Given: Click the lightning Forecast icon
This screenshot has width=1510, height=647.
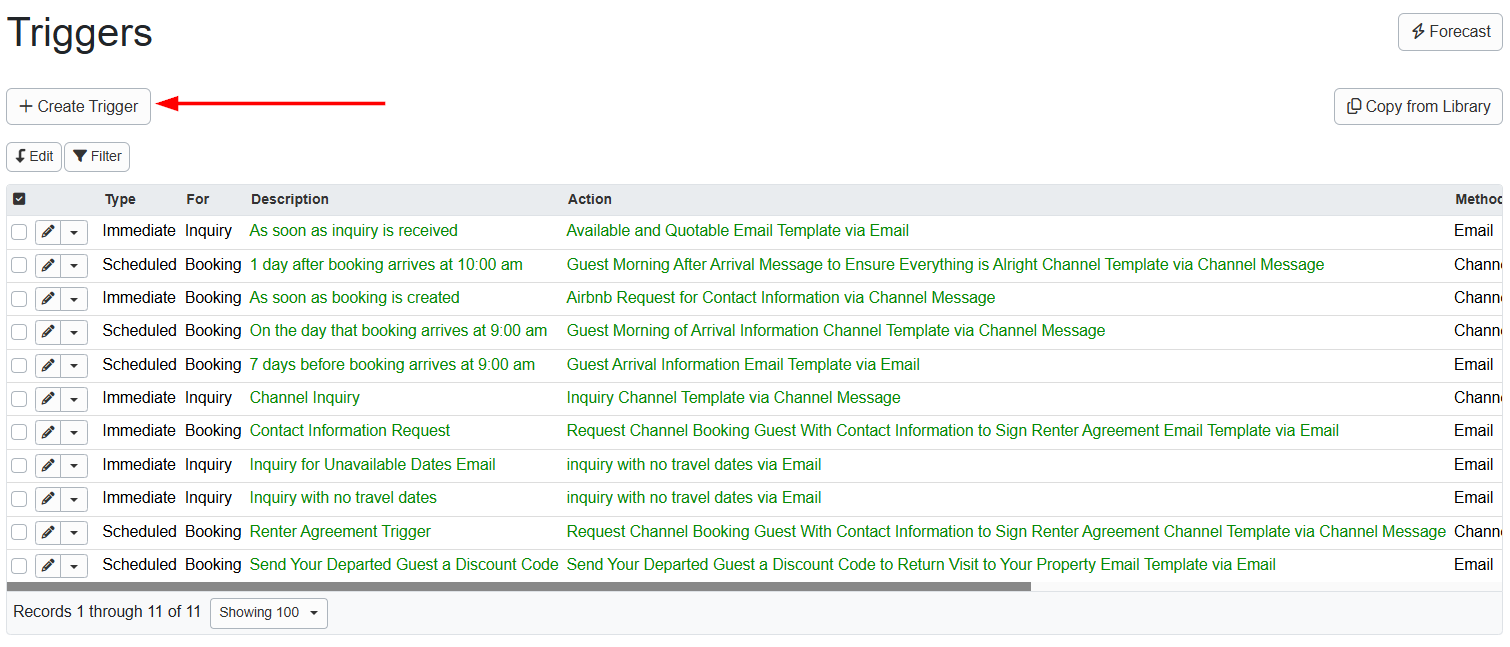Looking at the screenshot, I should tap(1418, 31).
